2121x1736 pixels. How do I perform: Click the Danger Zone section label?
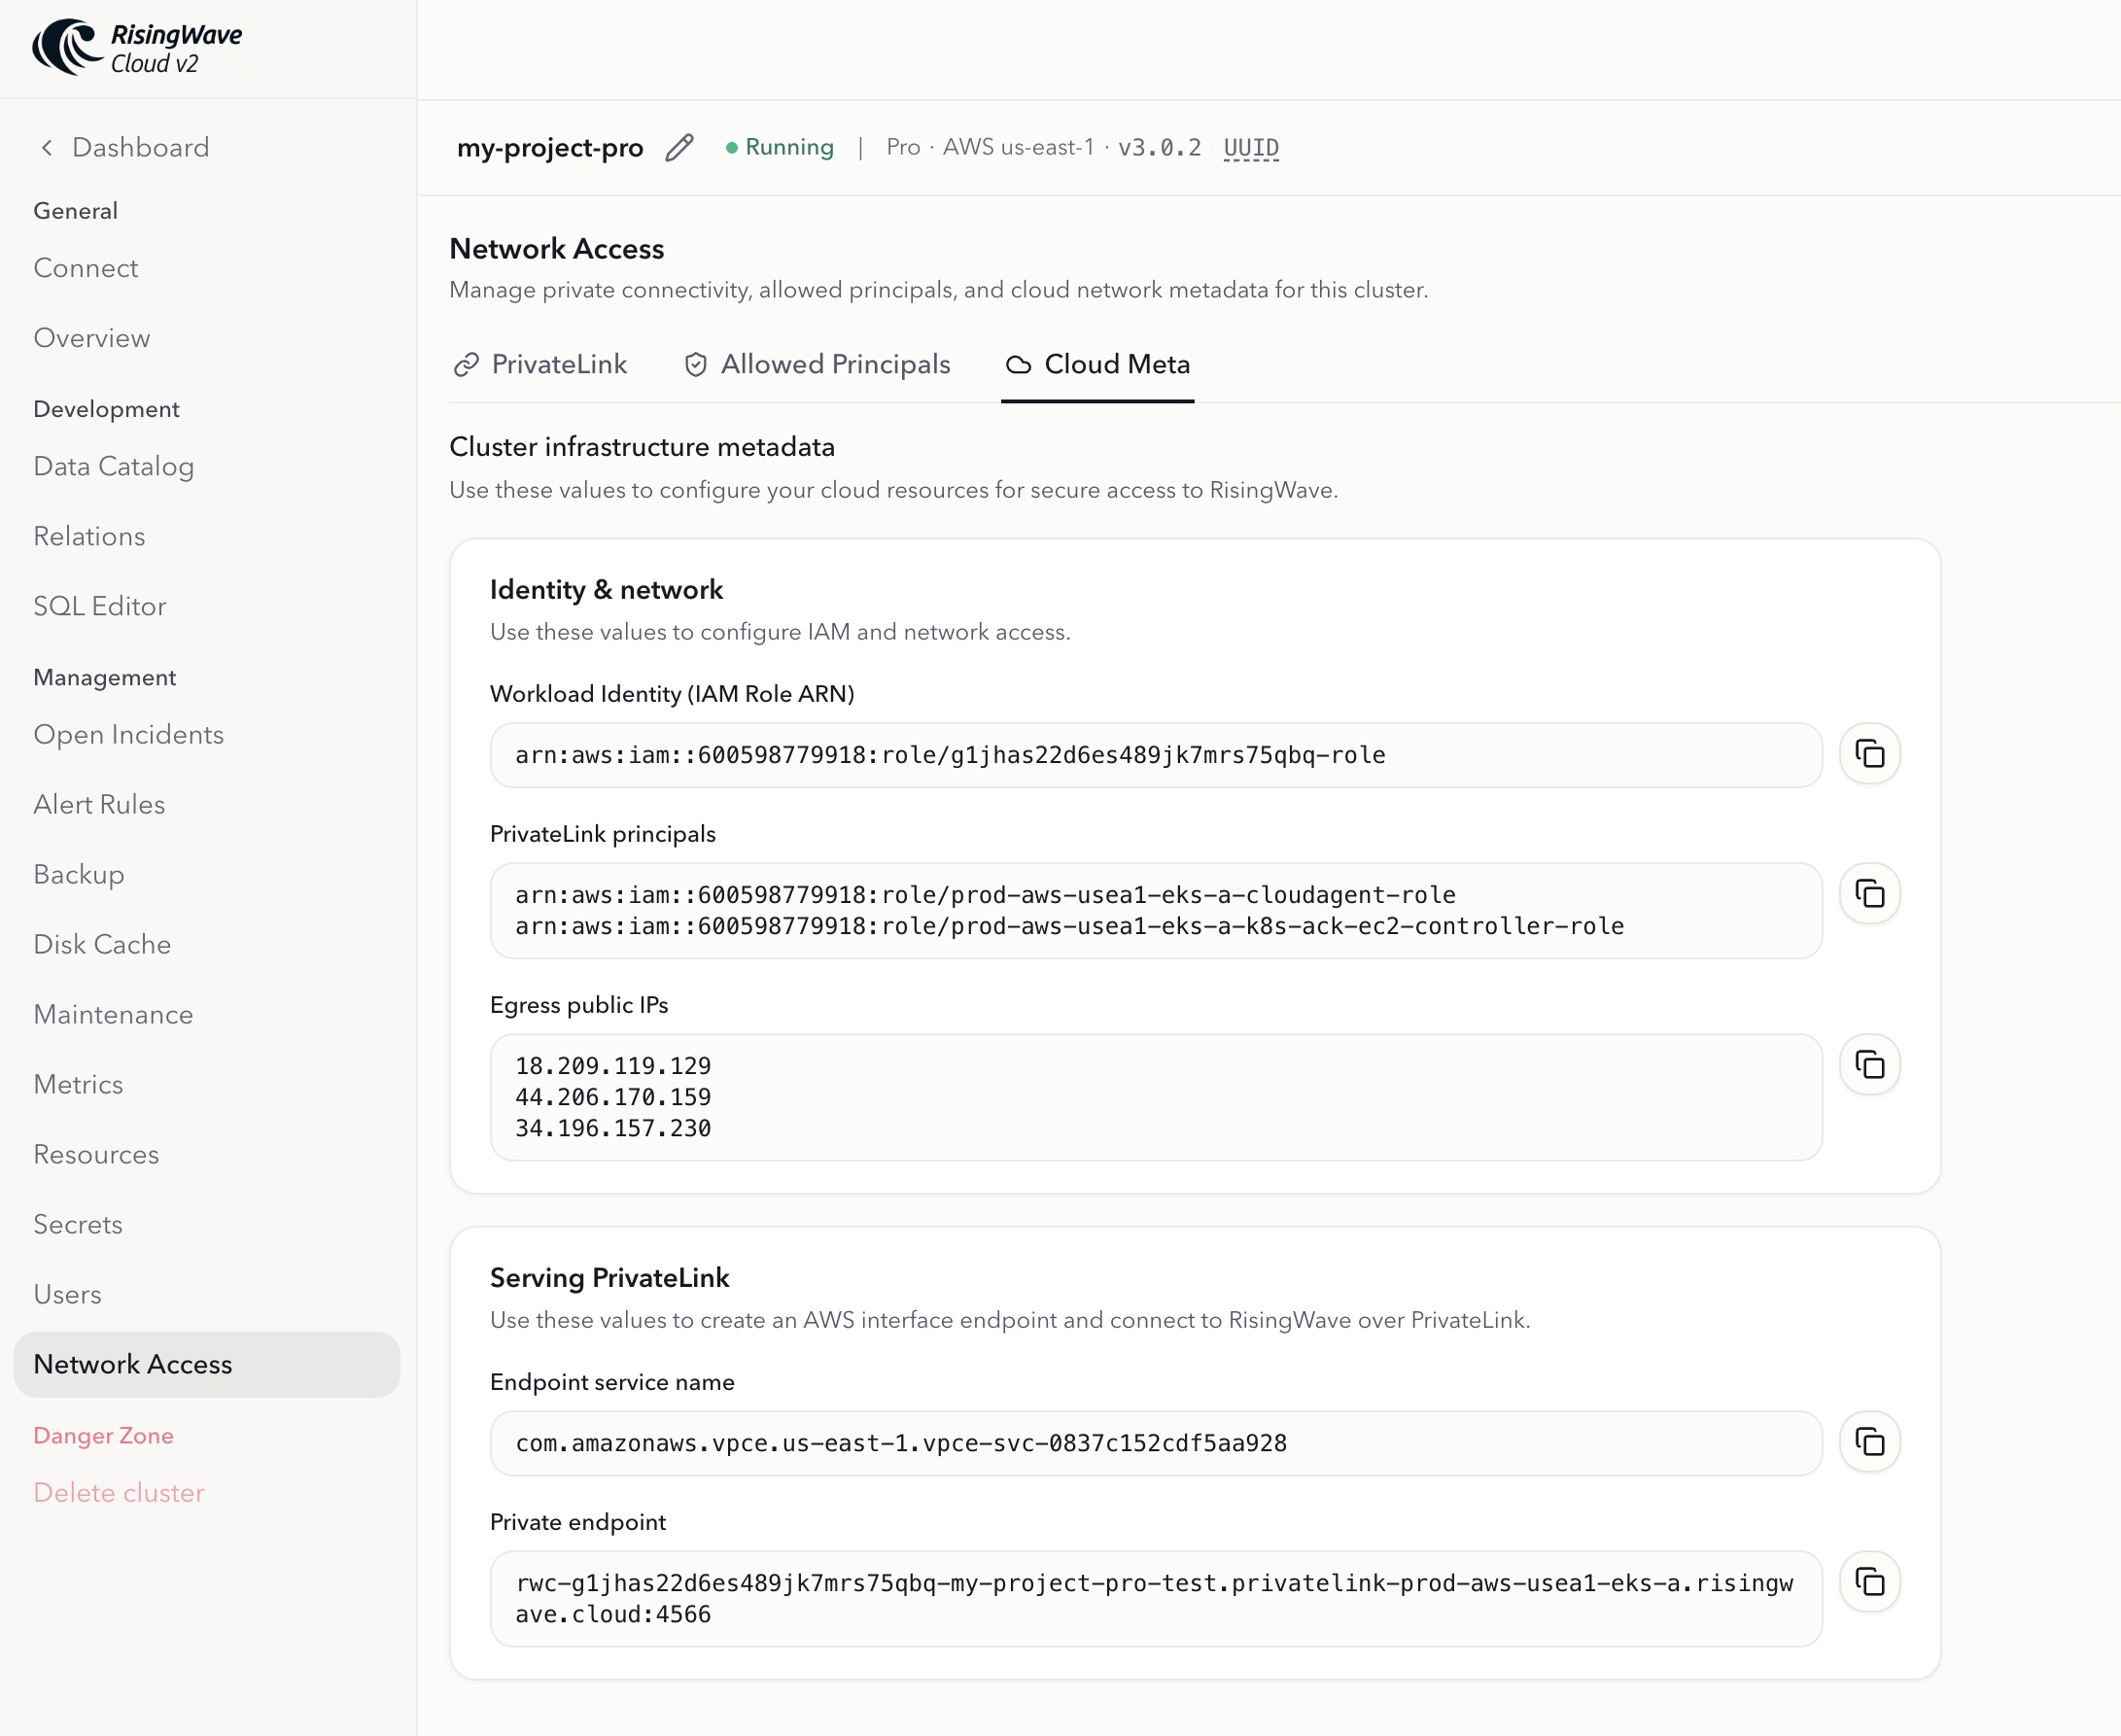(x=104, y=1436)
